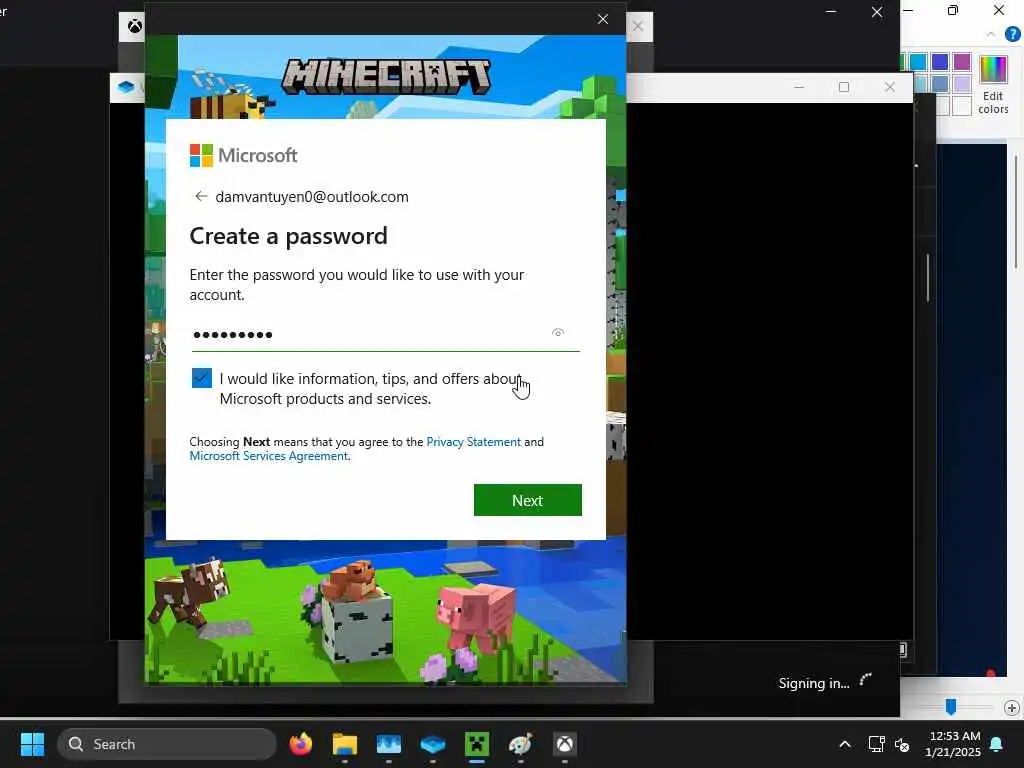1024x768 pixels.
Task: Click the green Next button
Action: click(528, 500)
